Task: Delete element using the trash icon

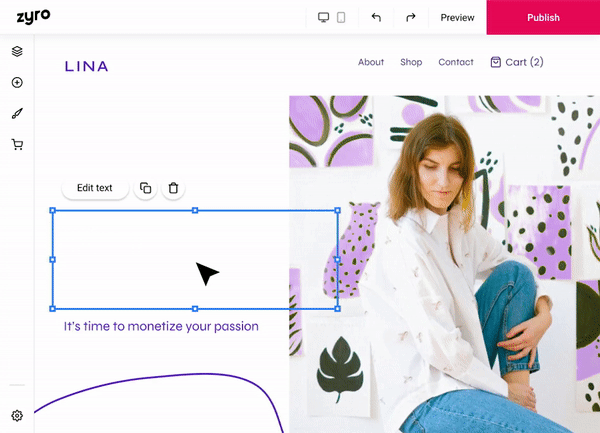Action: click(x=173, y=188)
